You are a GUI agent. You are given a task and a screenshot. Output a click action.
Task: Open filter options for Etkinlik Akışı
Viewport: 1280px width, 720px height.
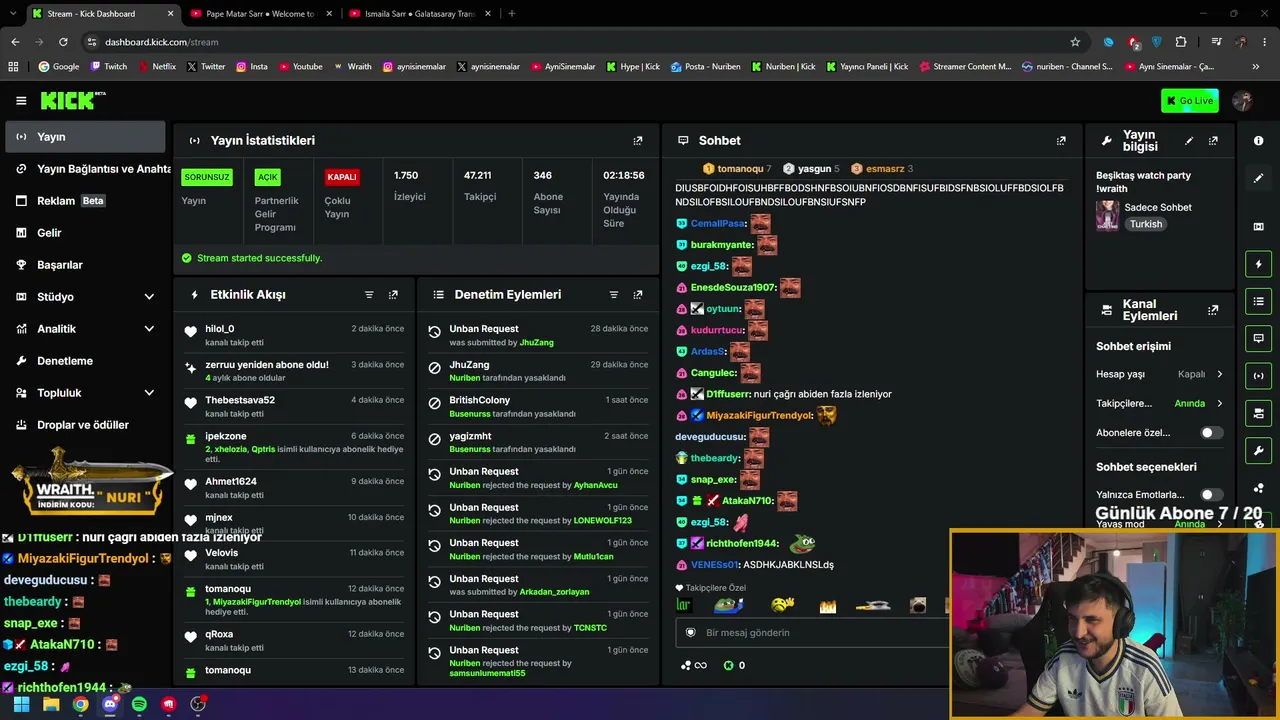coord(369,295)
